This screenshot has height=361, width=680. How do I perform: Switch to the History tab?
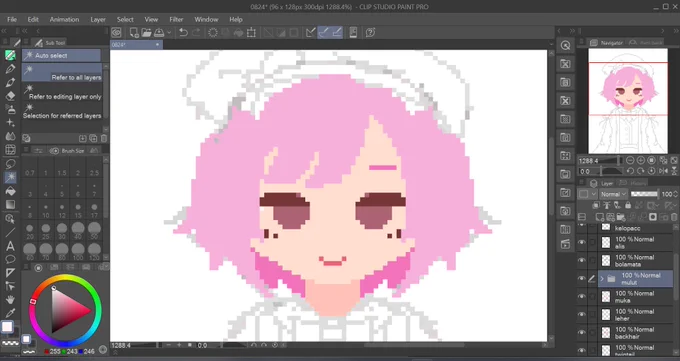[634, 183]
